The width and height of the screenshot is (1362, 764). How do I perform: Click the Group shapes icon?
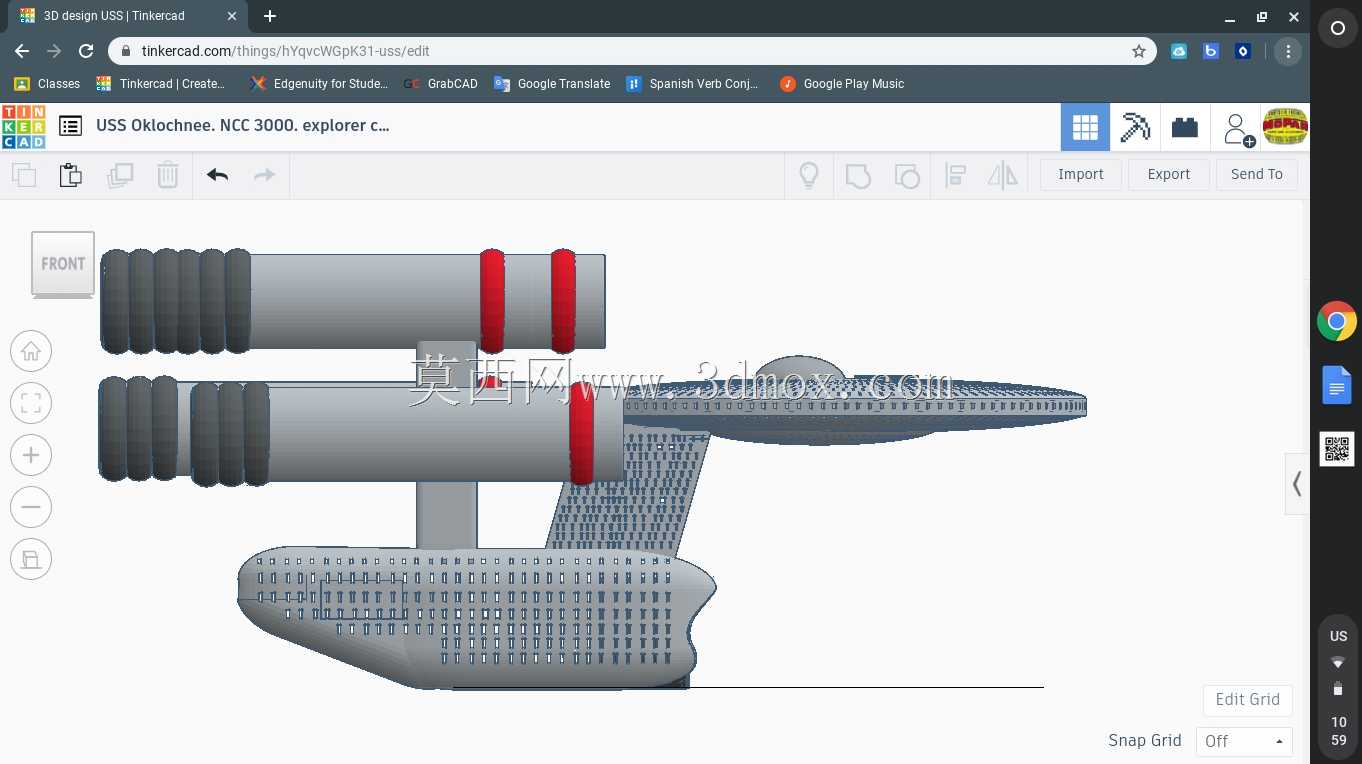[x=858, y=176]
